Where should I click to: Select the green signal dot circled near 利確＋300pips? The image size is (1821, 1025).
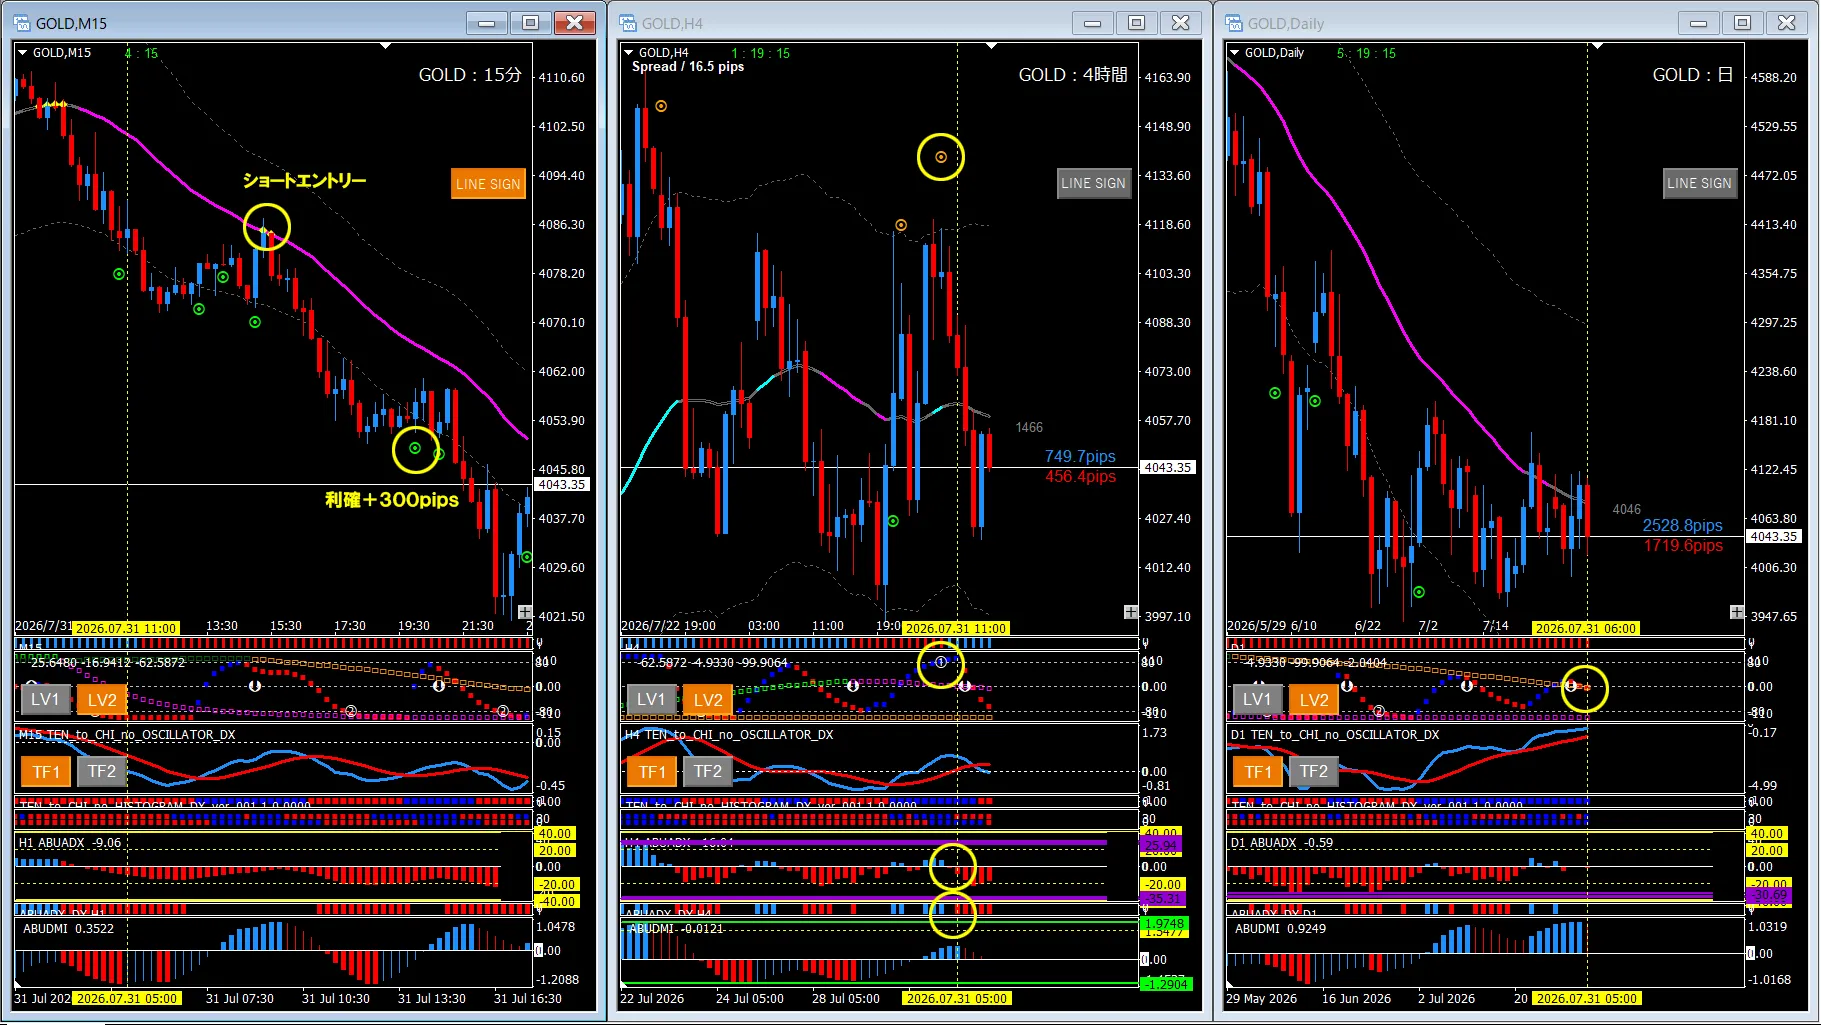tap(415, 448)
